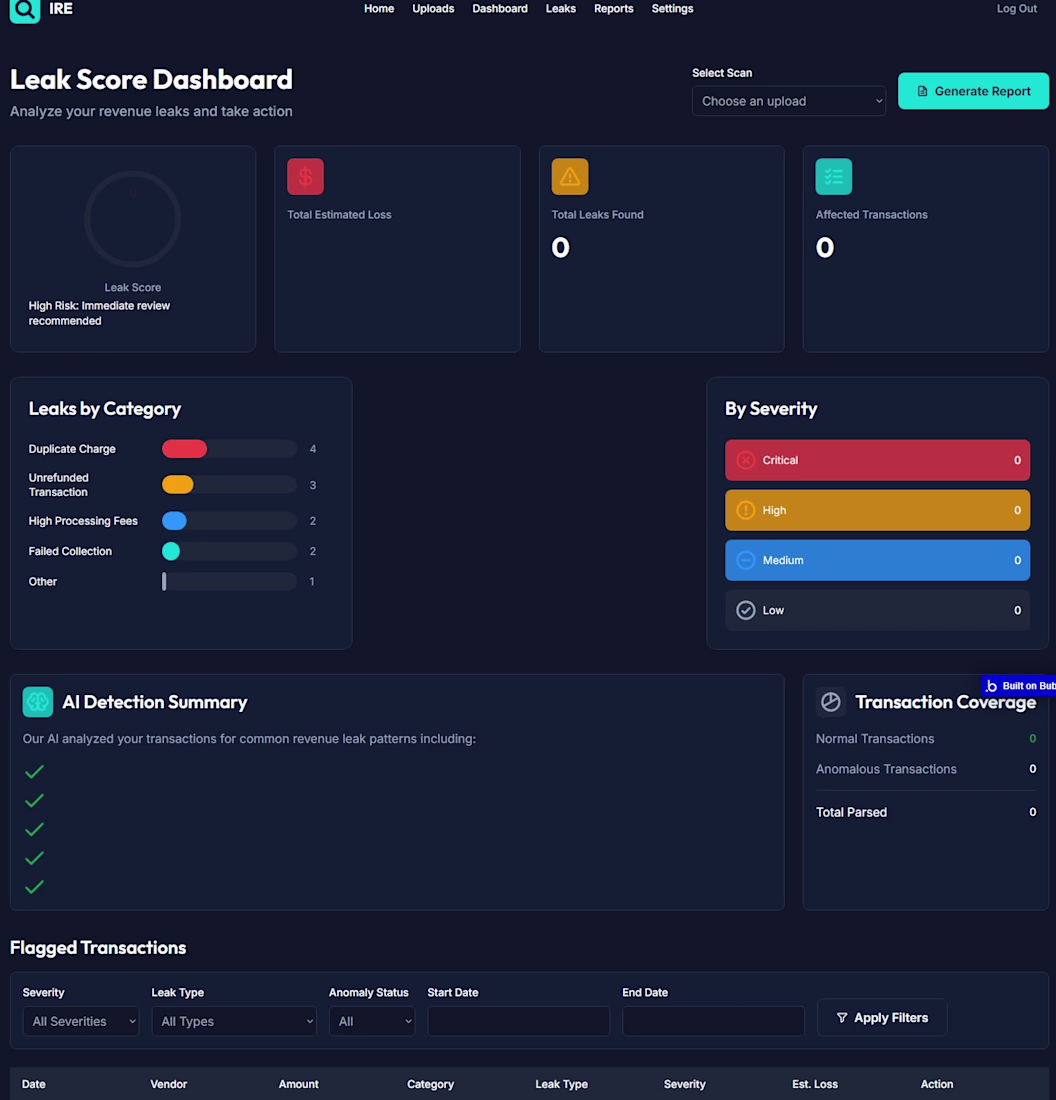Click the Leak Score circular gauge
The image size is (1056, 1100).
tap(133, 219)
